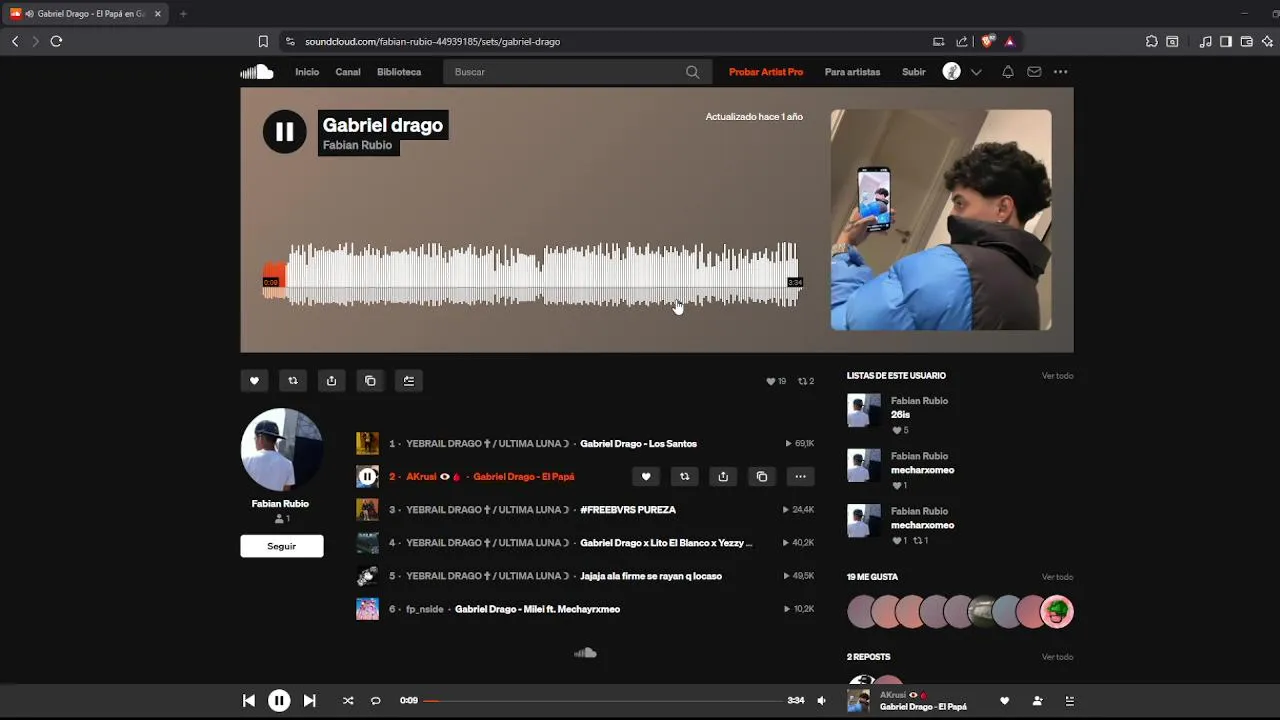
Task: Copy the playlist link
Action: coord(370,381)
